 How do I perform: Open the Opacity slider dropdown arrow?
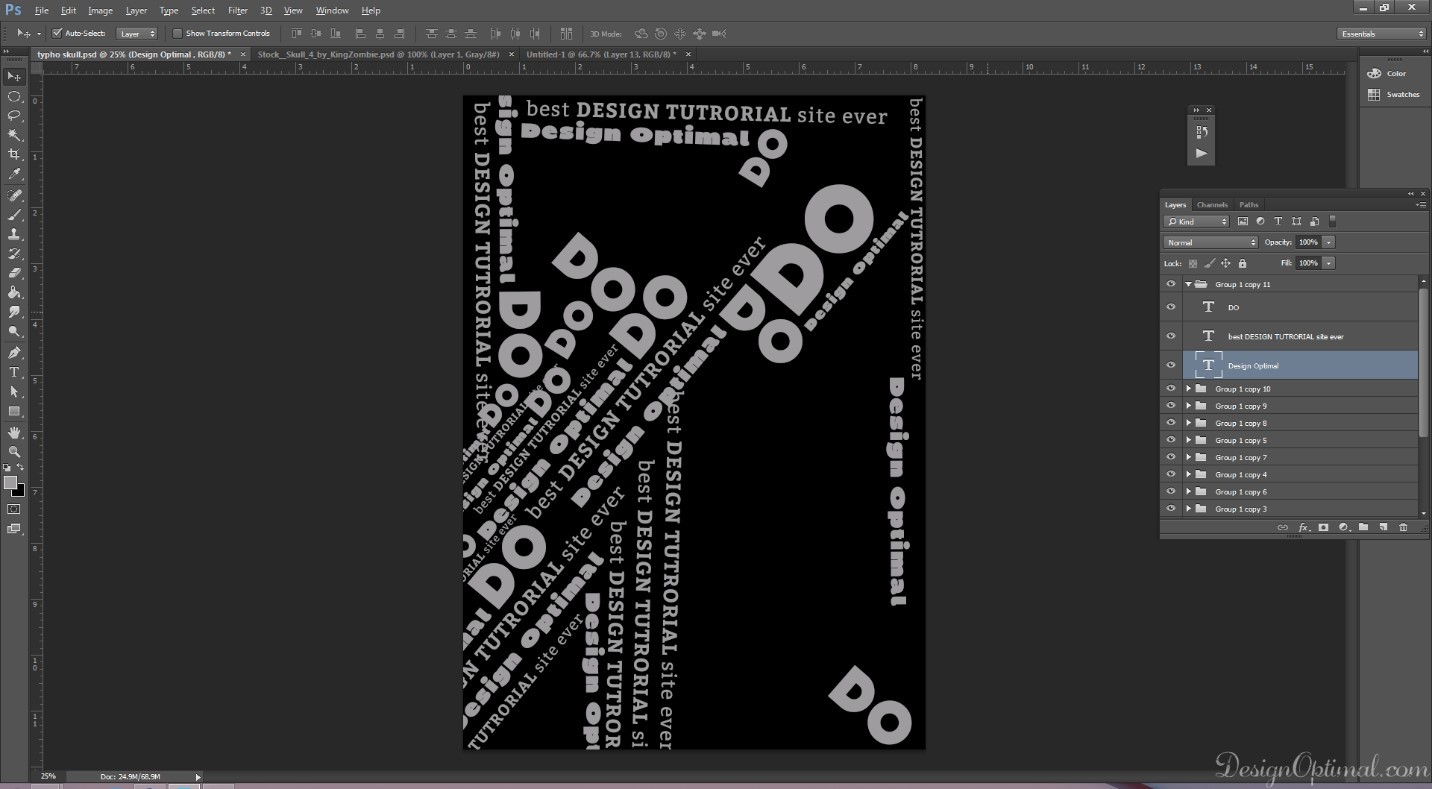1329,242
